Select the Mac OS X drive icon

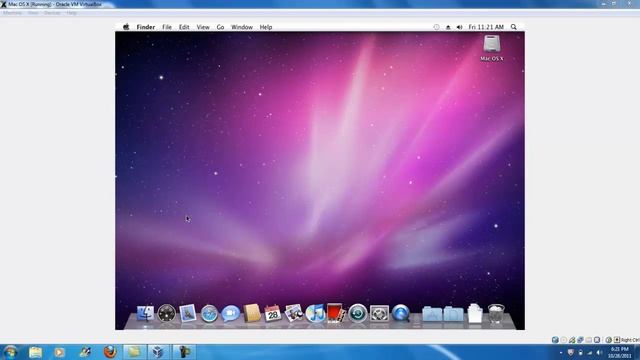[492, 48]
